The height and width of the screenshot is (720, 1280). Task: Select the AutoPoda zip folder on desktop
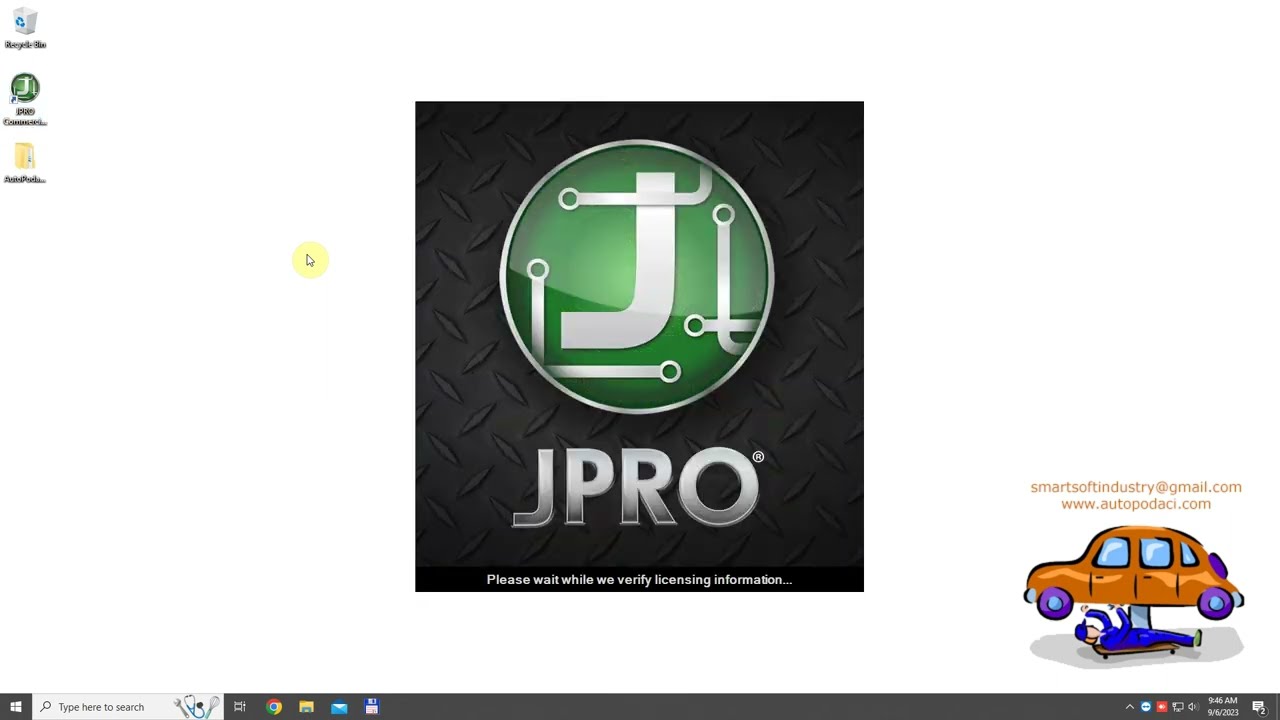coord(25,163)
